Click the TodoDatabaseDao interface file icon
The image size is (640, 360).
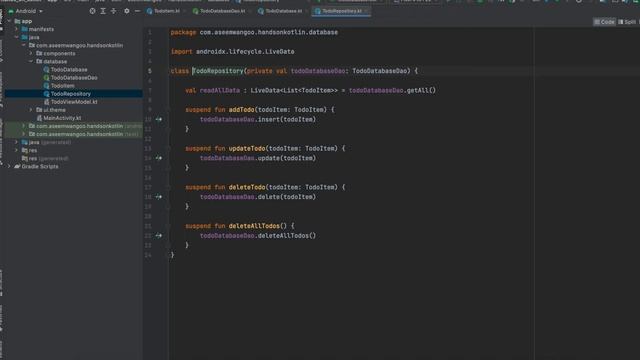pyautogui.click(x=46, y=78)
